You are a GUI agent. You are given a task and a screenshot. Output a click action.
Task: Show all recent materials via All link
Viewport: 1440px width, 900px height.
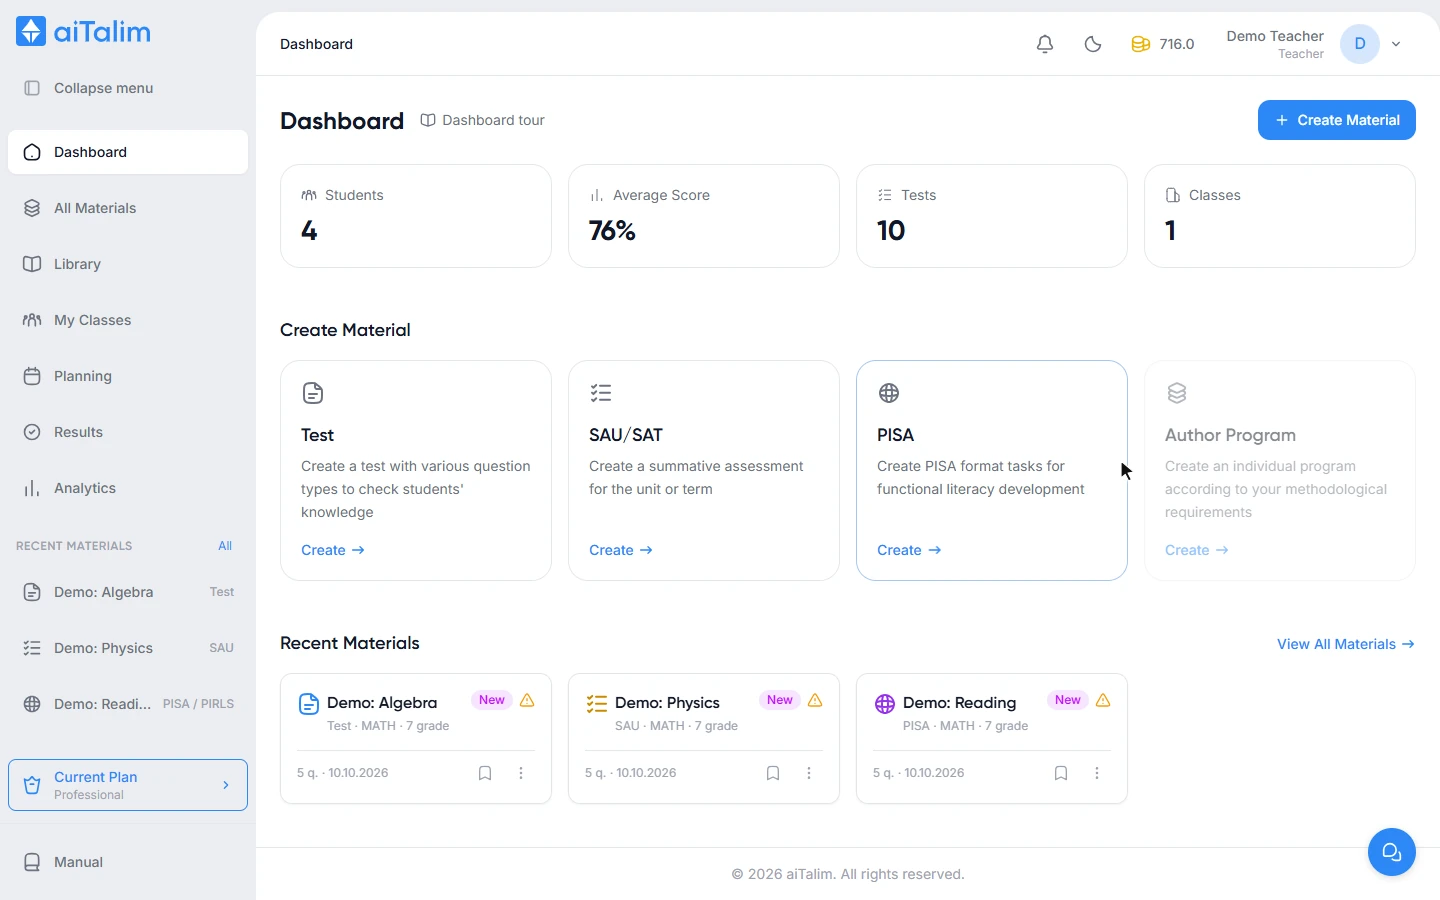coord(225,546)
